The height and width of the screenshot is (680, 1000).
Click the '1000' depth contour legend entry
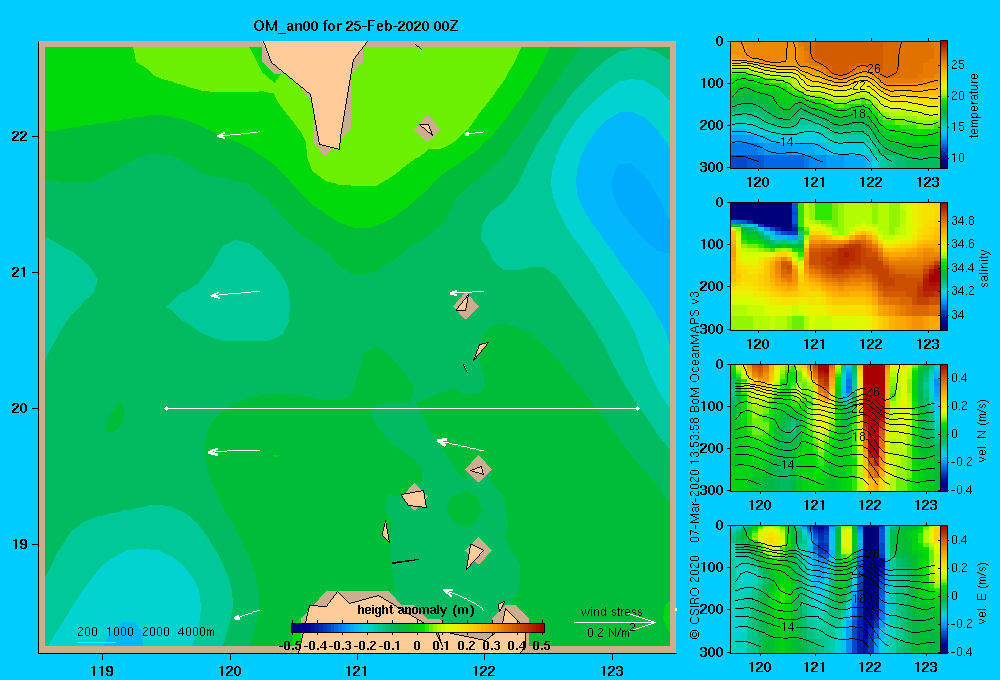(x=120, y=632)
